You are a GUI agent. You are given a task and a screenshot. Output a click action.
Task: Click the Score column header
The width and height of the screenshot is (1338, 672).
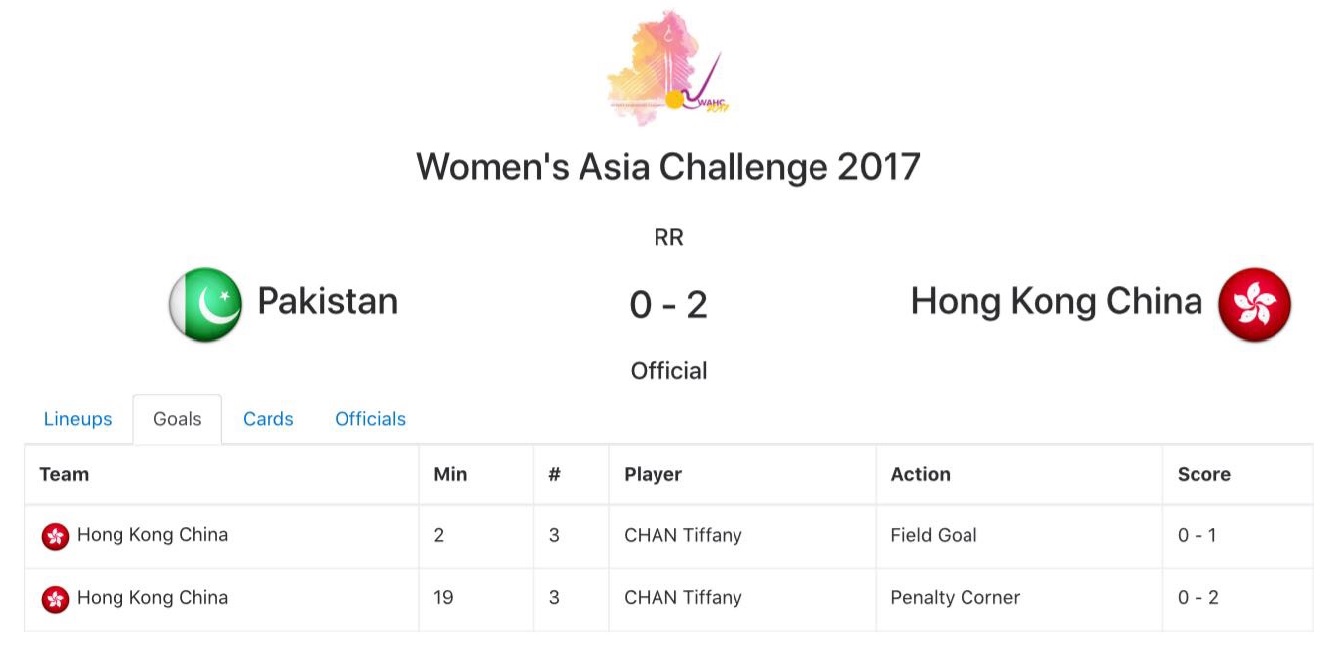[1204, 474]
